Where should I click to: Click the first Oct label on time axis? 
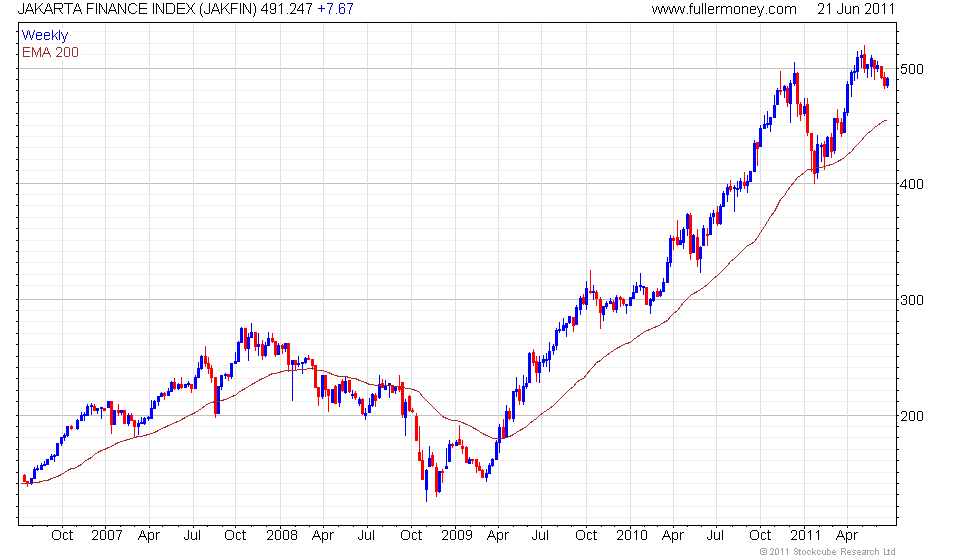pos(62,536)
